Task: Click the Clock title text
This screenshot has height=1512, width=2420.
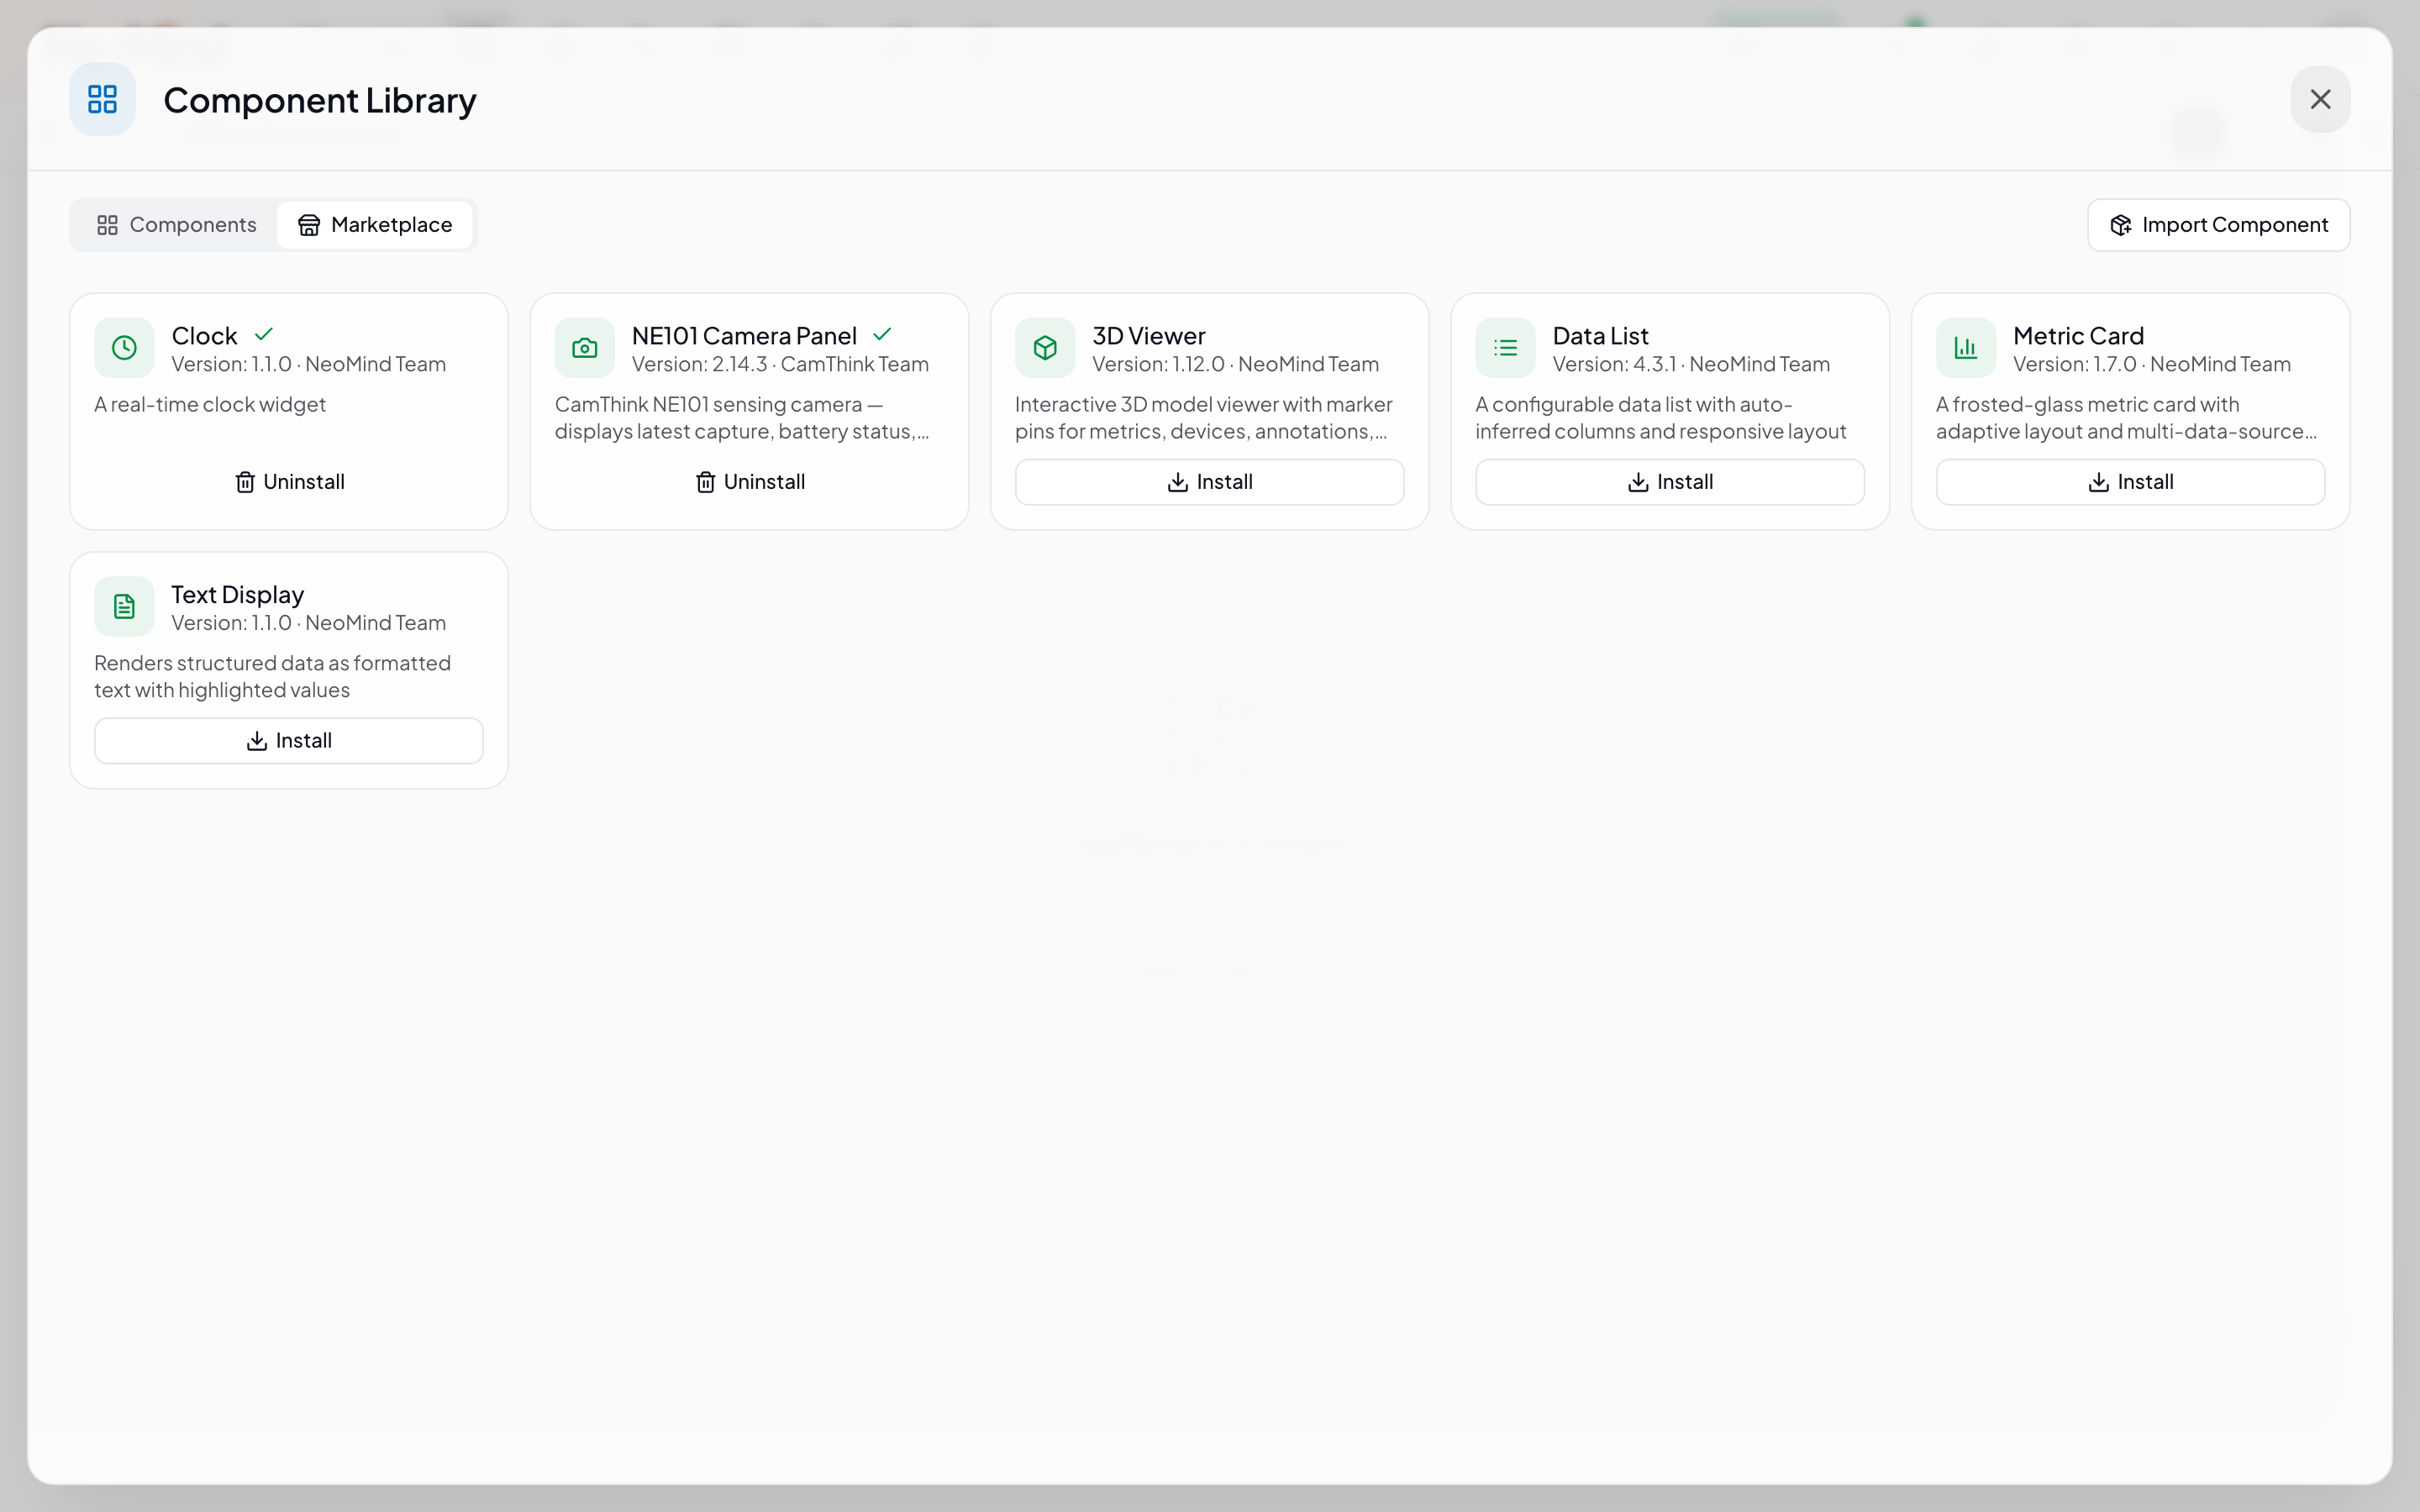Action: (x=204, y=336)
